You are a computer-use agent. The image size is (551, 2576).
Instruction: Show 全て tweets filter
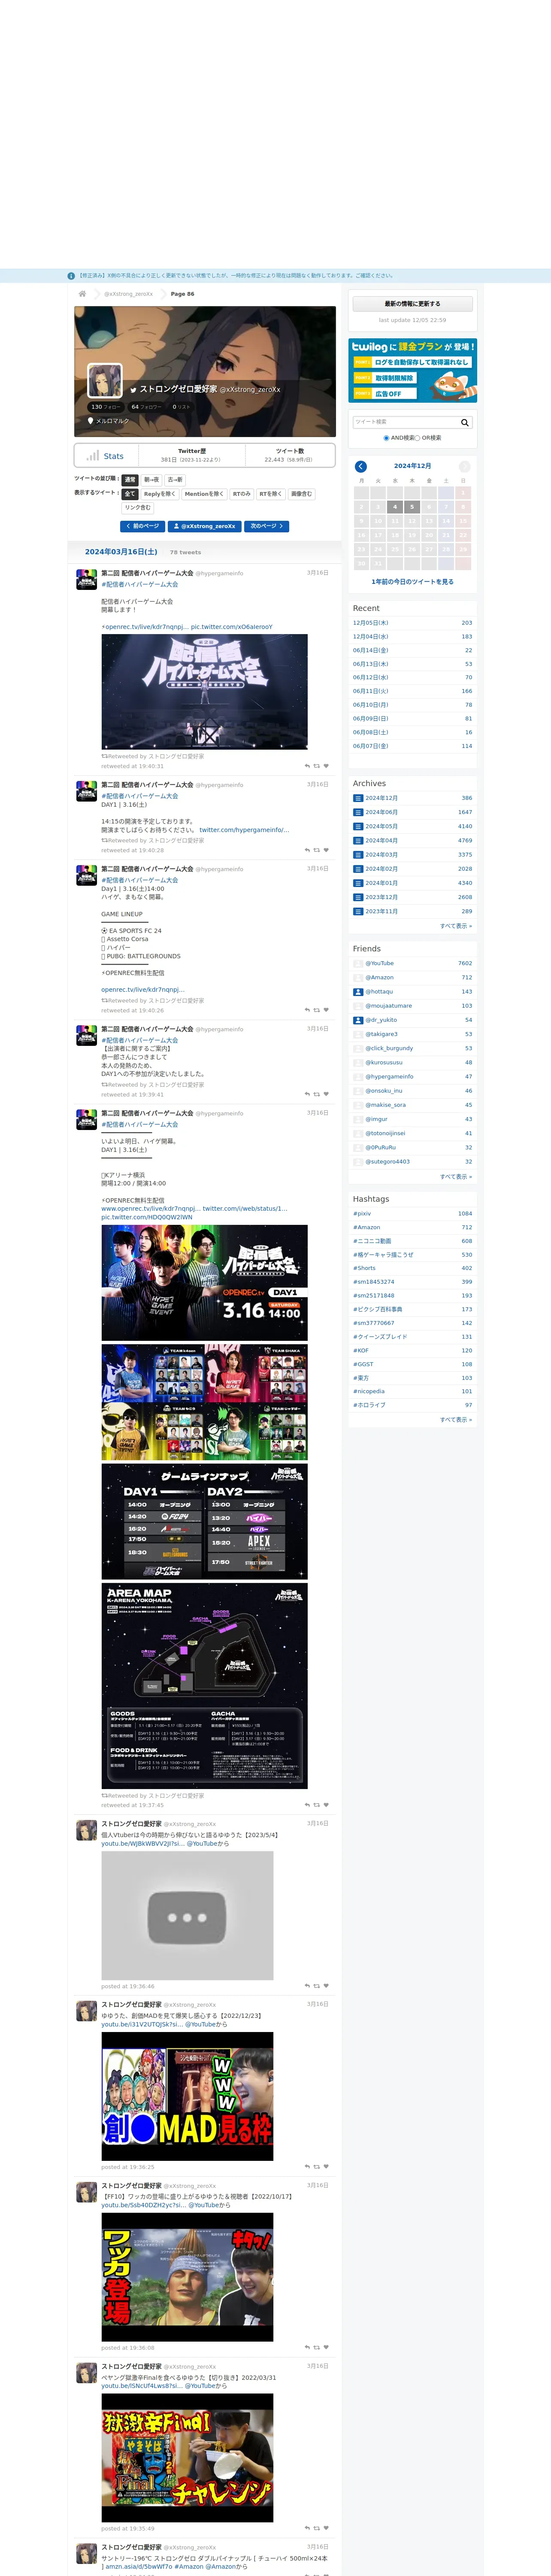coord(130,494)
